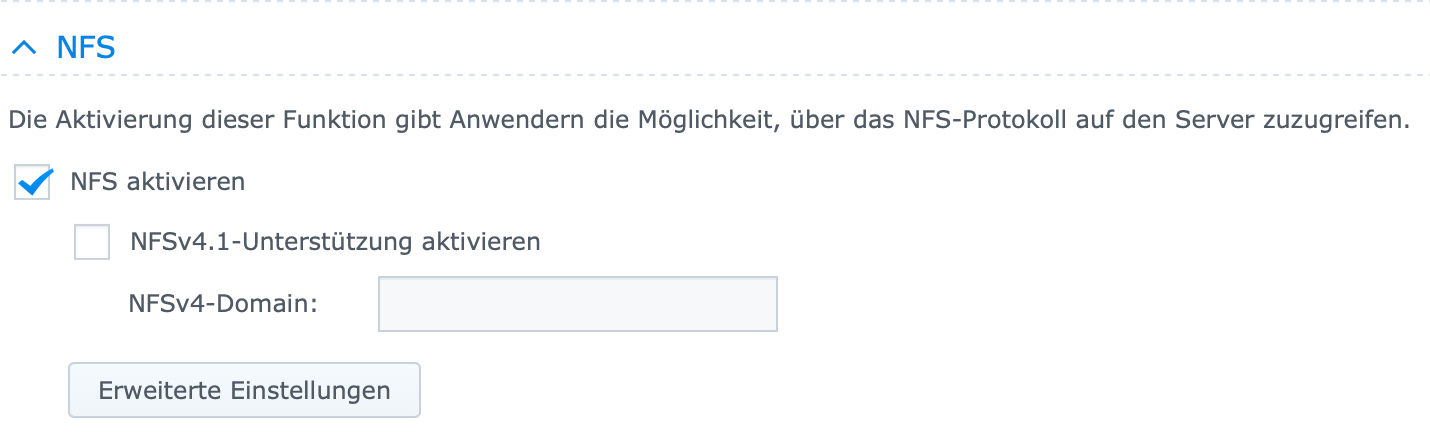Click the "NFSv4-Domain:" field label
This screenshot has height=432, width=1430.
click(x=223, y=303)
